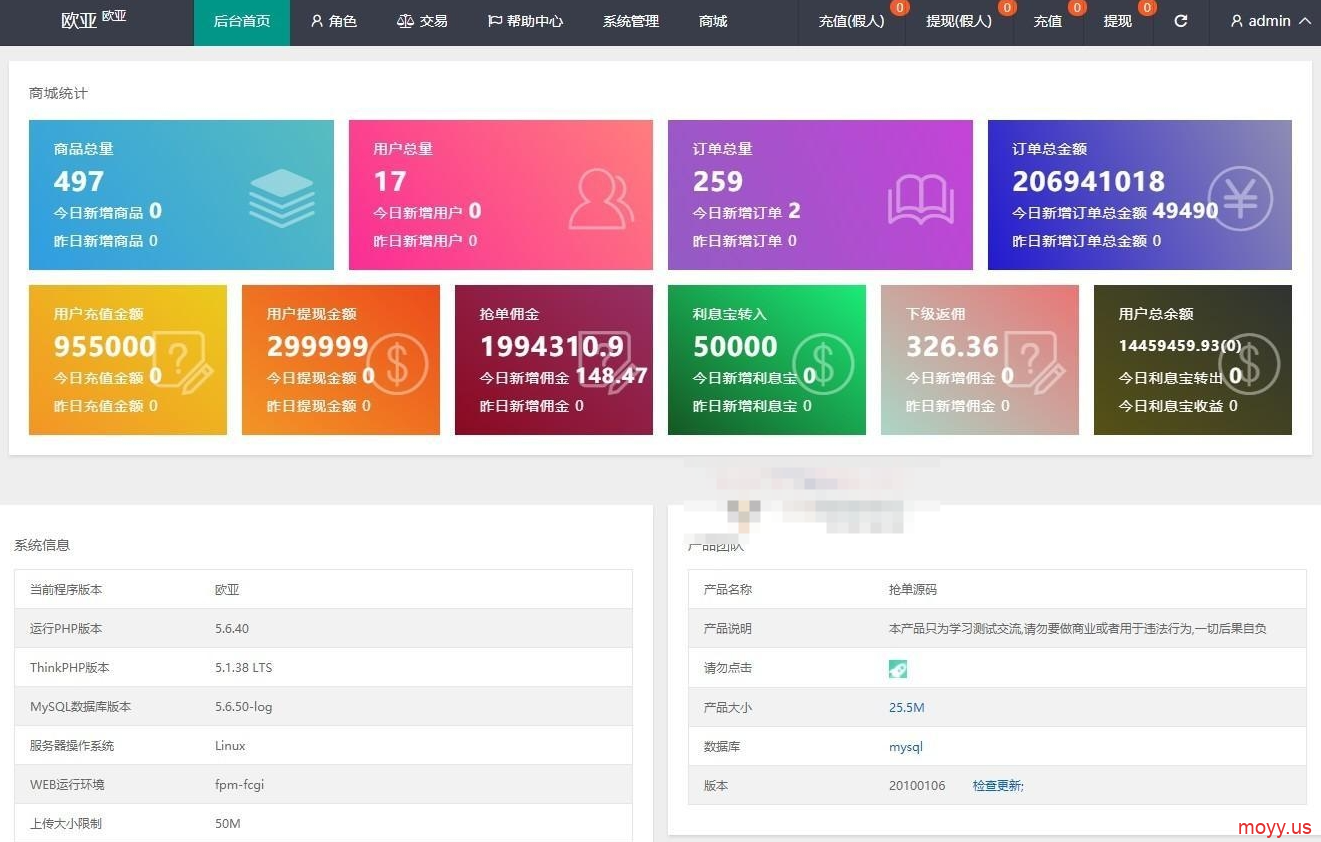Click the mysql database link
Viewport: 1321px width, 842px height.
click(x=906, y=747)
